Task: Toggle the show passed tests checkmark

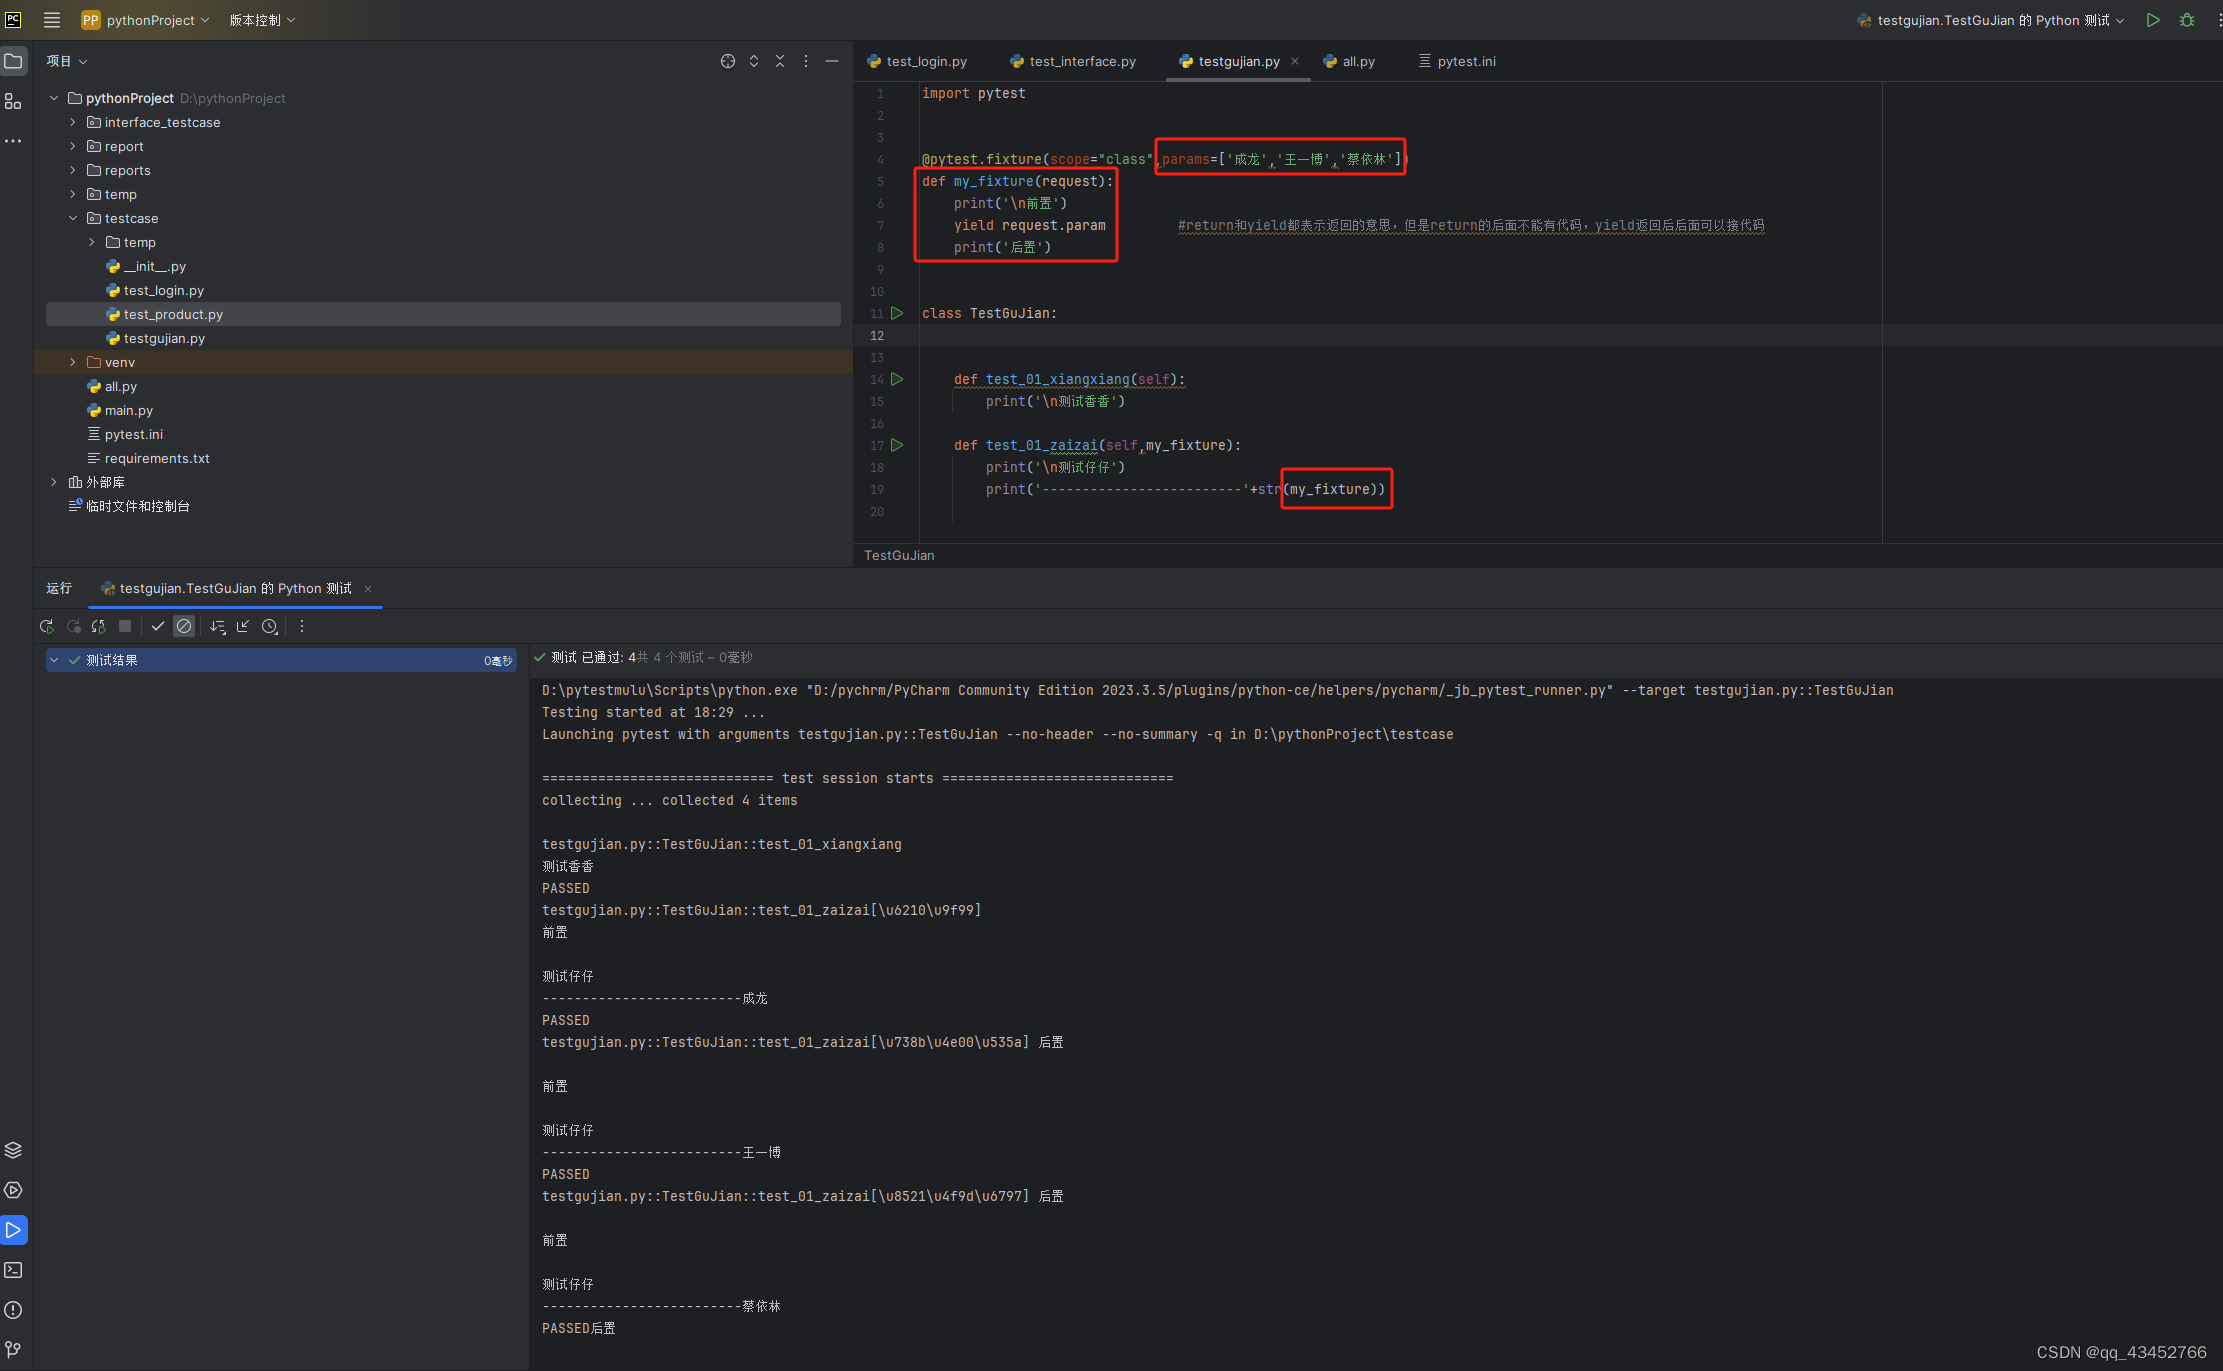Action: [x=157, y=626]
